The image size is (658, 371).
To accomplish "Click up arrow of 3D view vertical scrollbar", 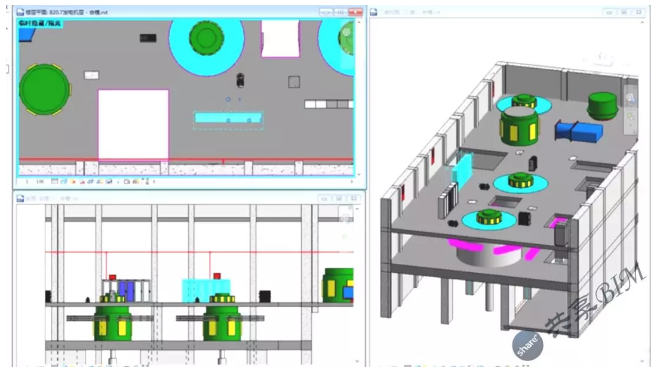I will (x=642, y=22).
